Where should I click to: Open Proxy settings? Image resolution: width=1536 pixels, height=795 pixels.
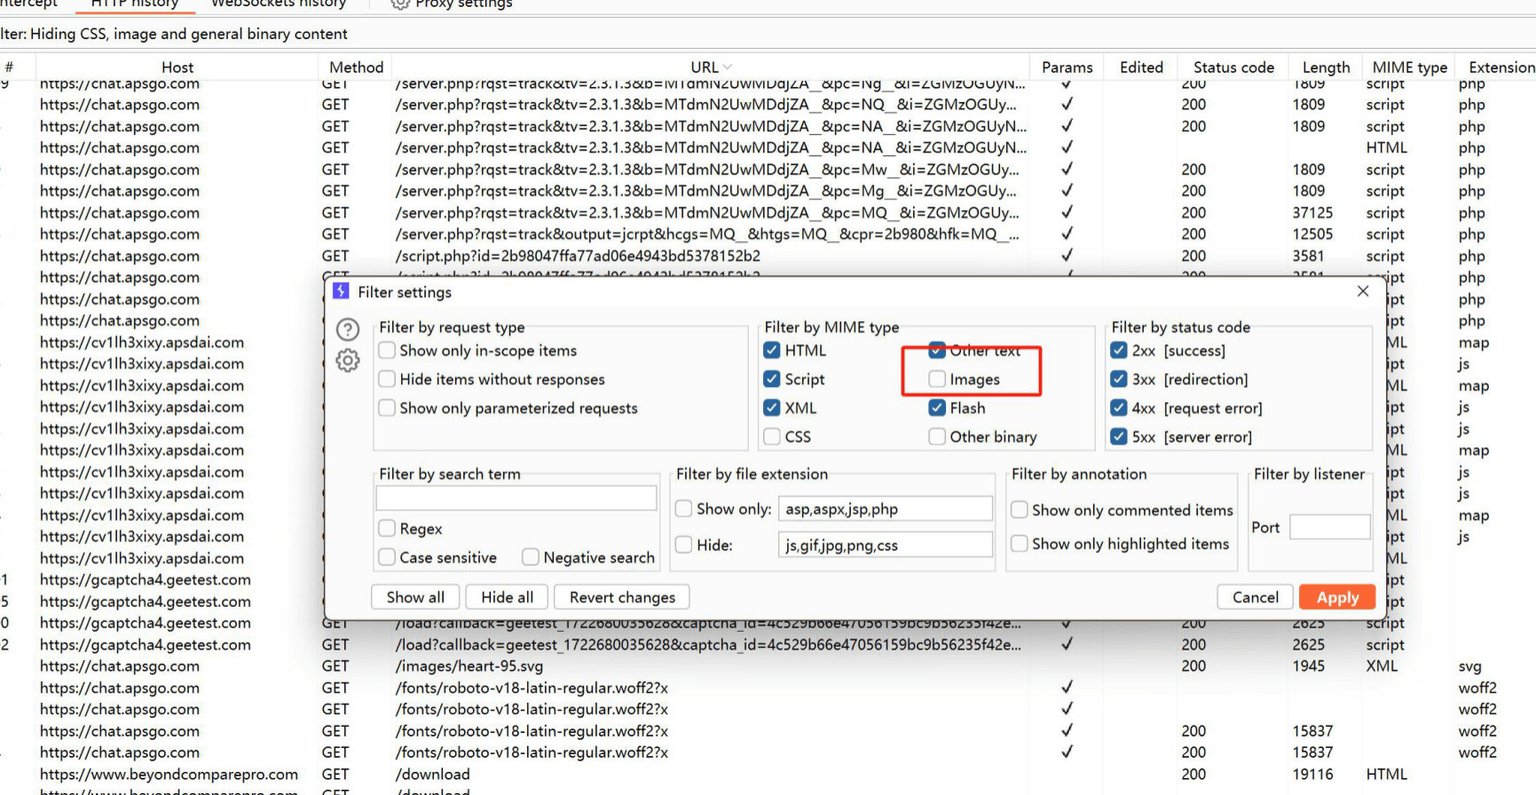coord(450,4)
